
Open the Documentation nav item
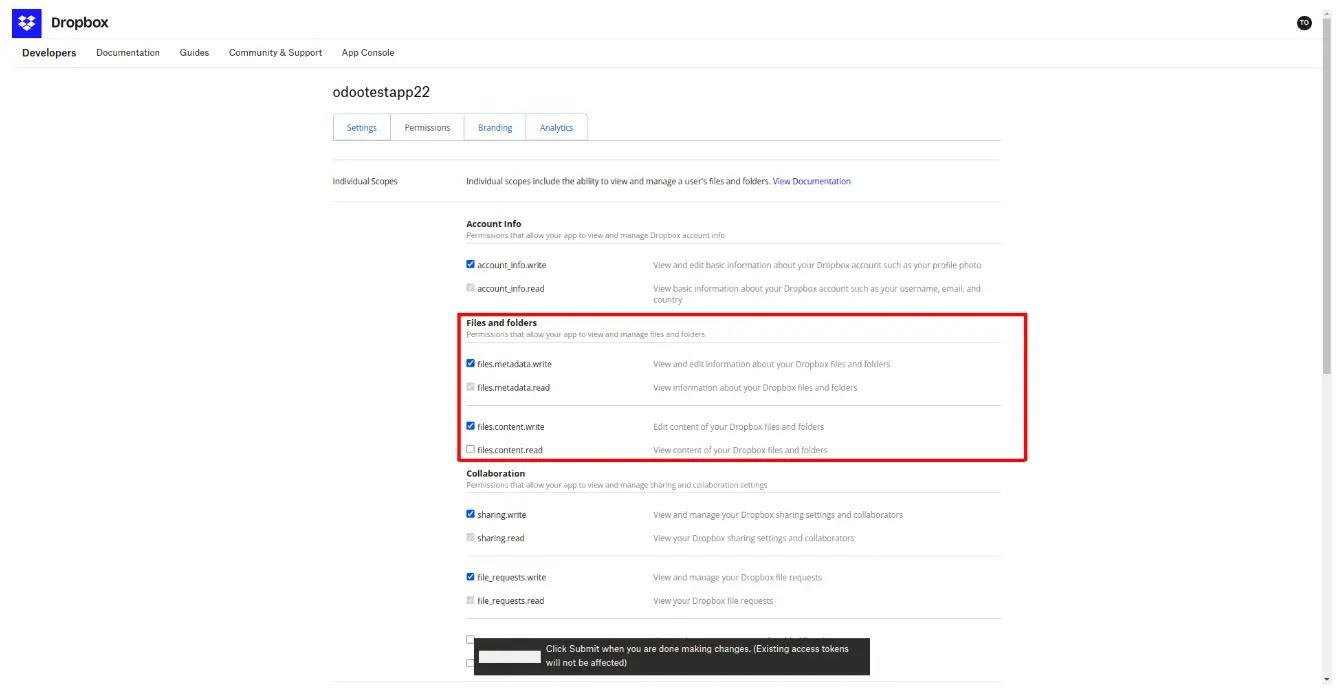click(127, 52)
